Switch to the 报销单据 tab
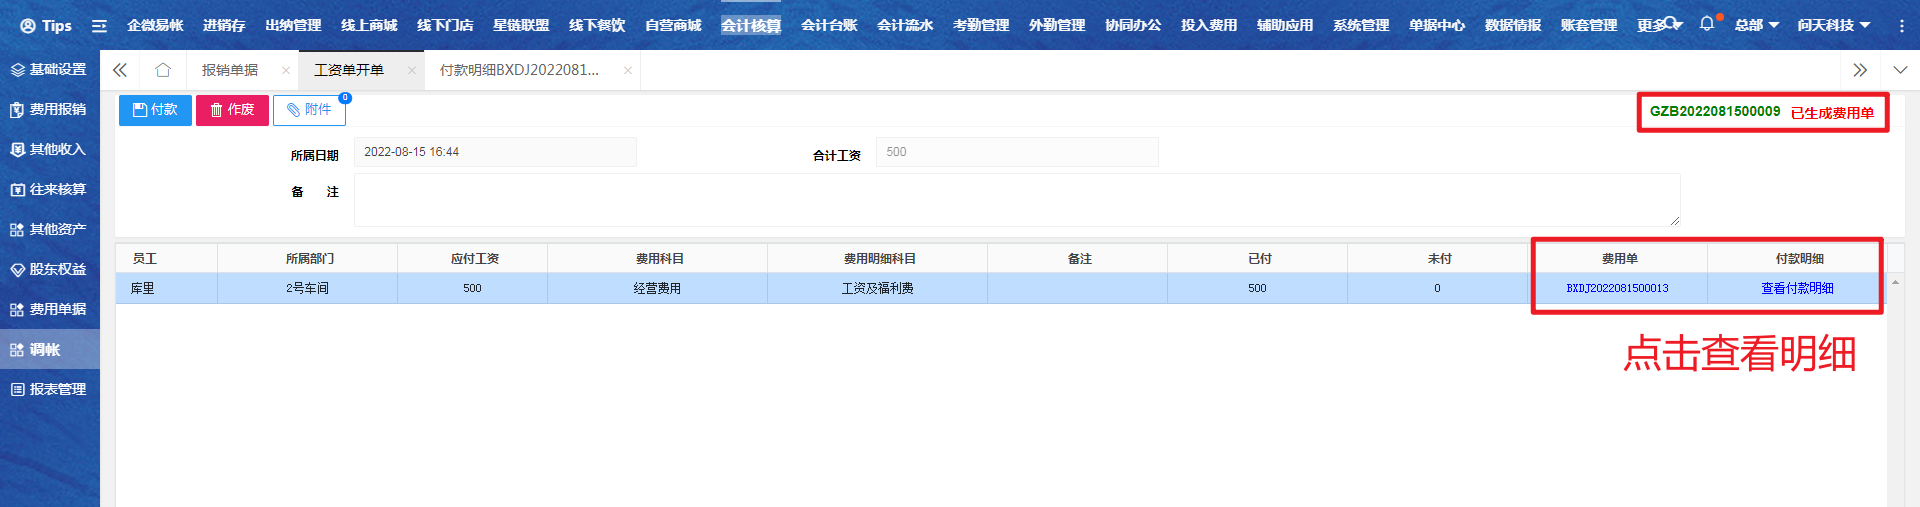The width and height of the screenshot is (1920, 507). tap(230, 70)
